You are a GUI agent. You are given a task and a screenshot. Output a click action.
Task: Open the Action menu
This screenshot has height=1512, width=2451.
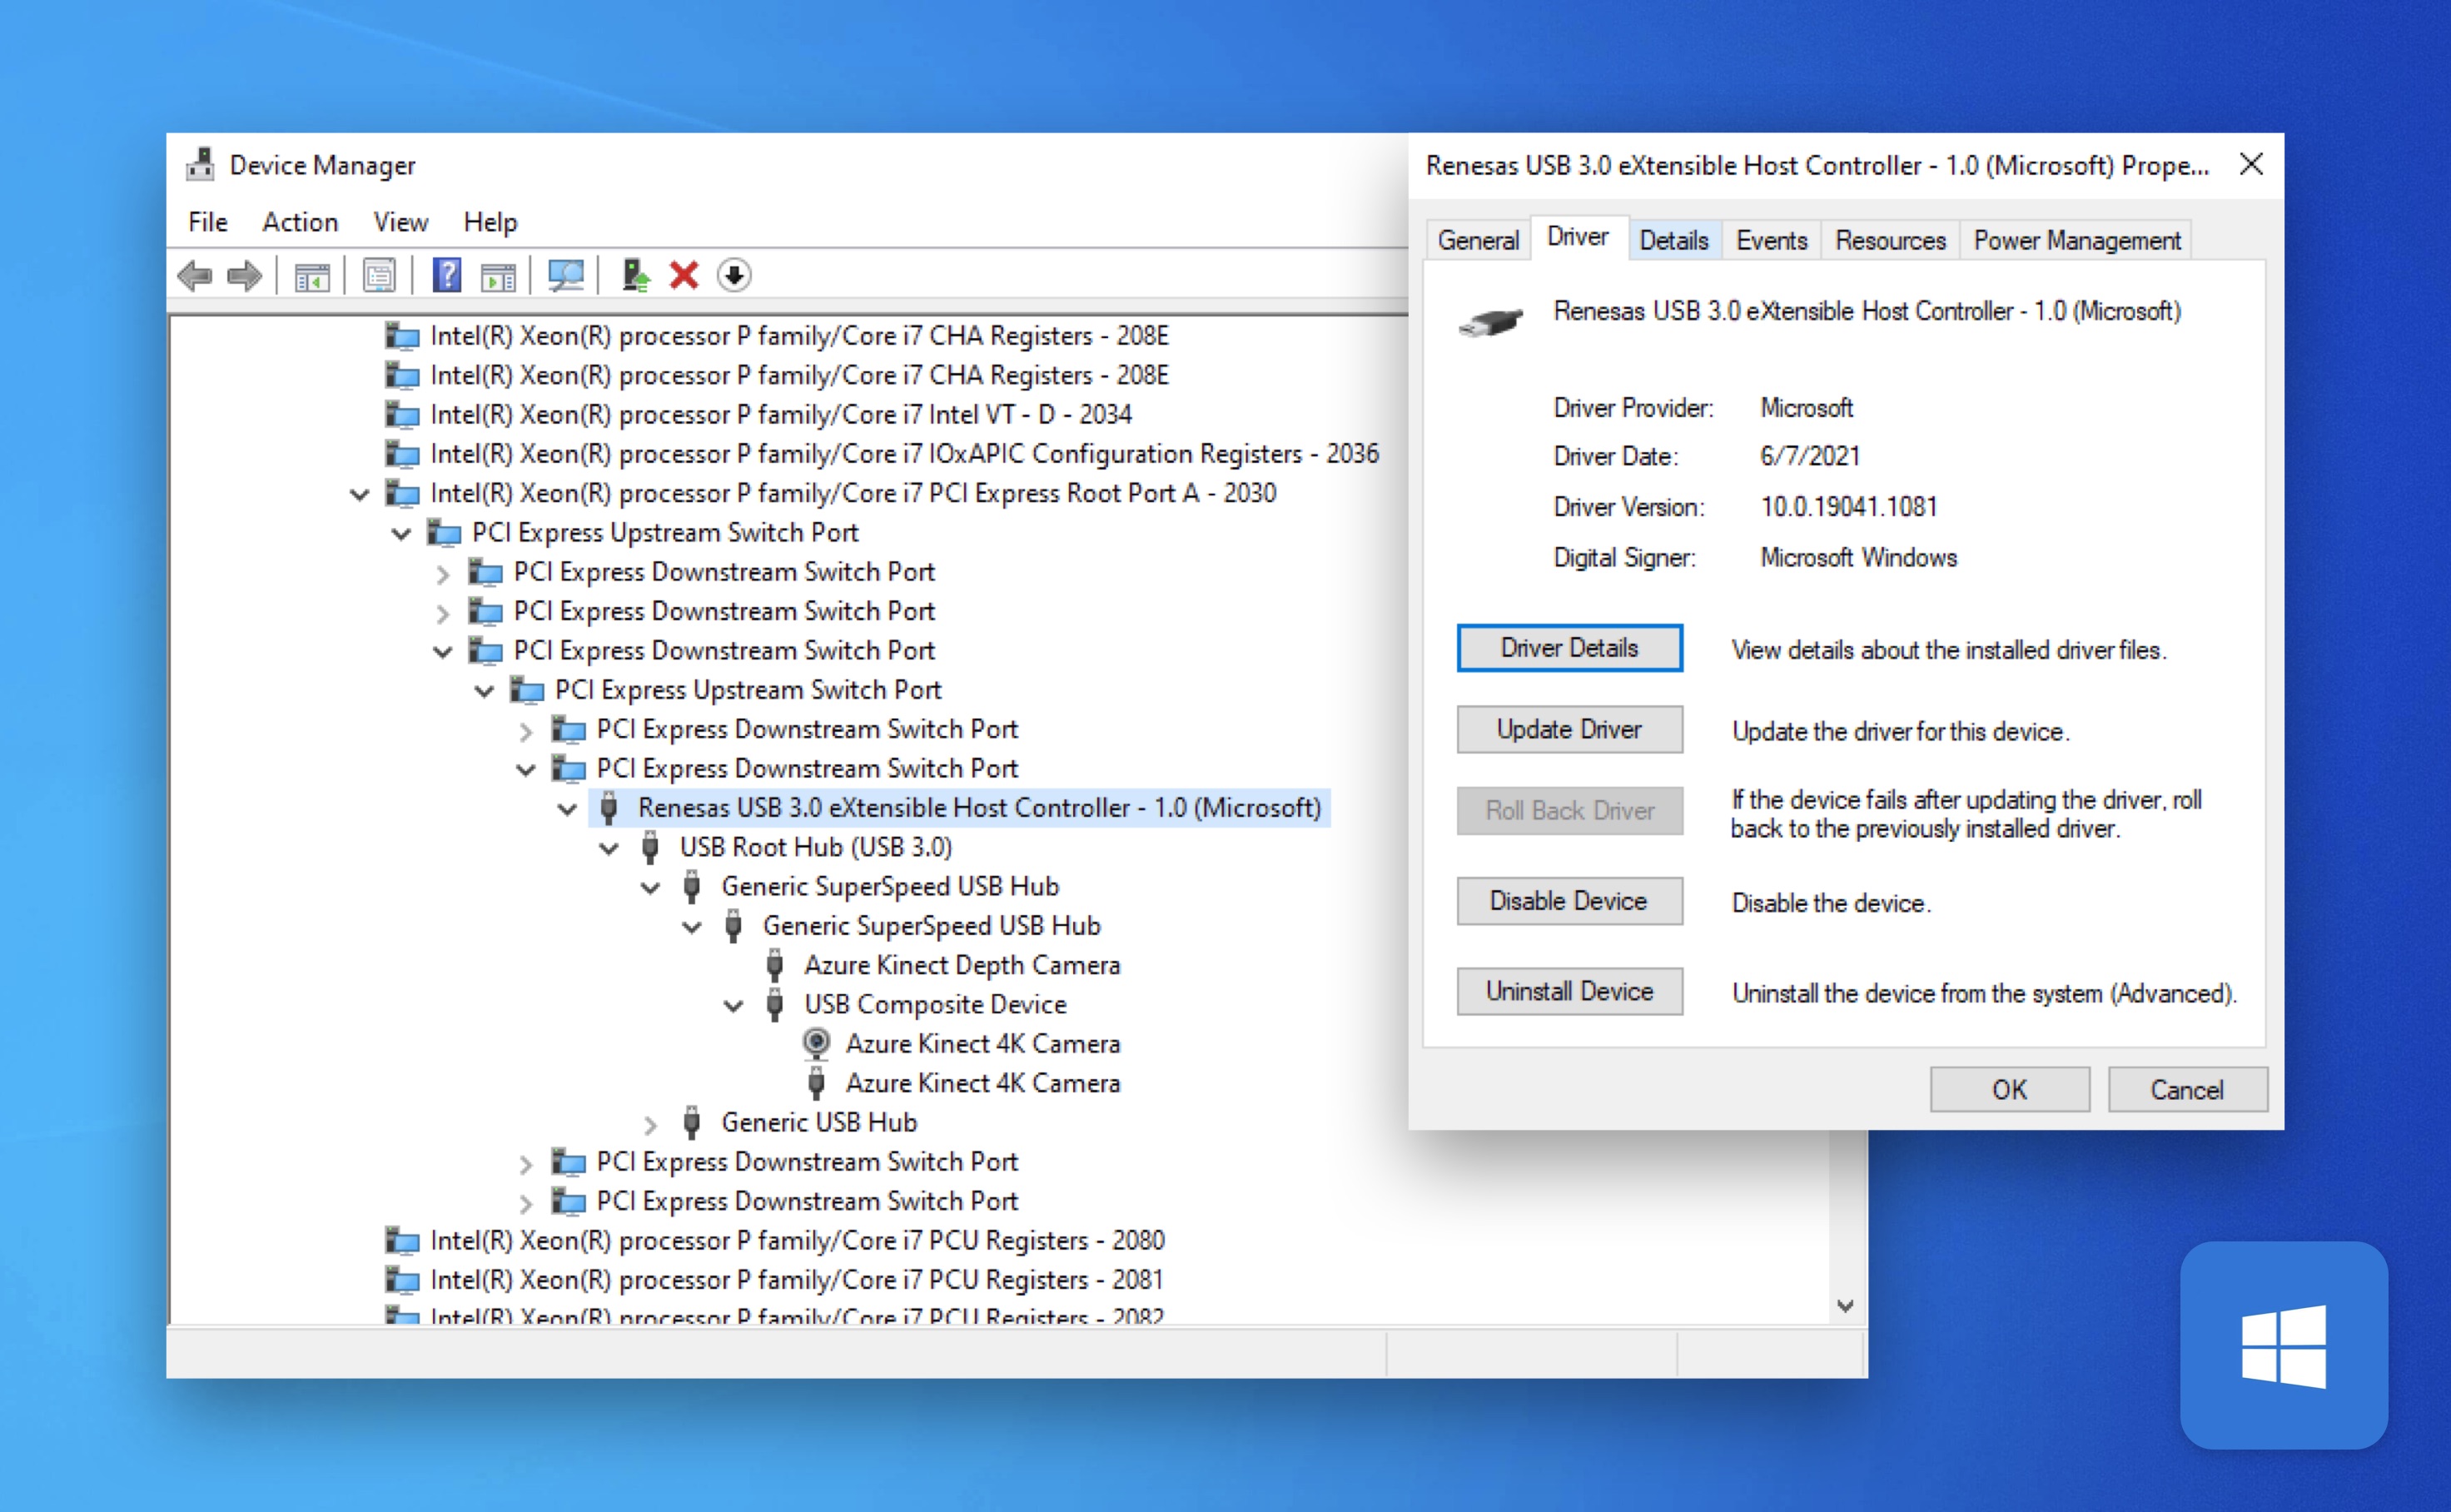click(x=300, y=222)
